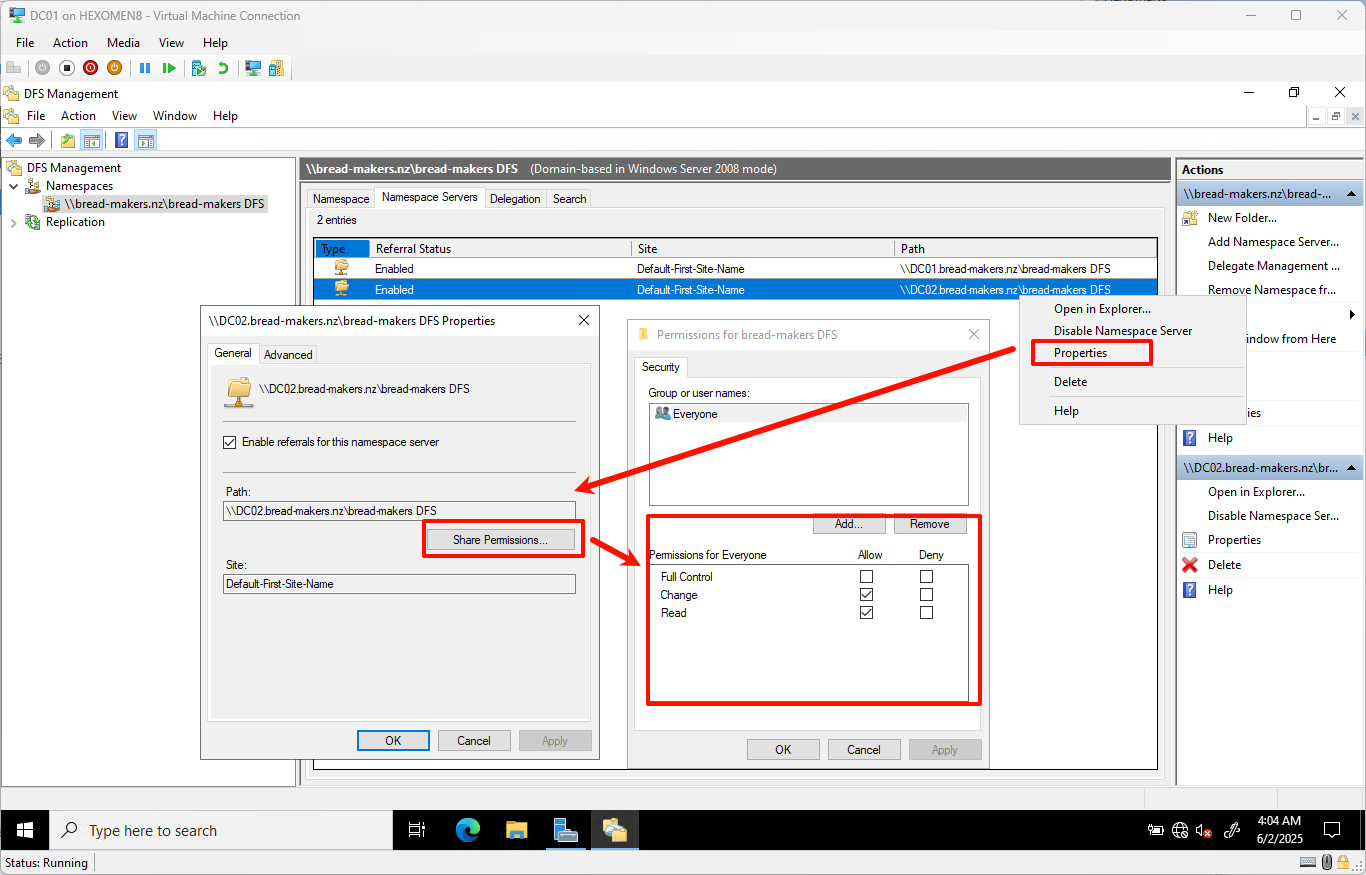Expand the Replication node
This screenshot has width=1366, height=875.
[x=14, y=221]
